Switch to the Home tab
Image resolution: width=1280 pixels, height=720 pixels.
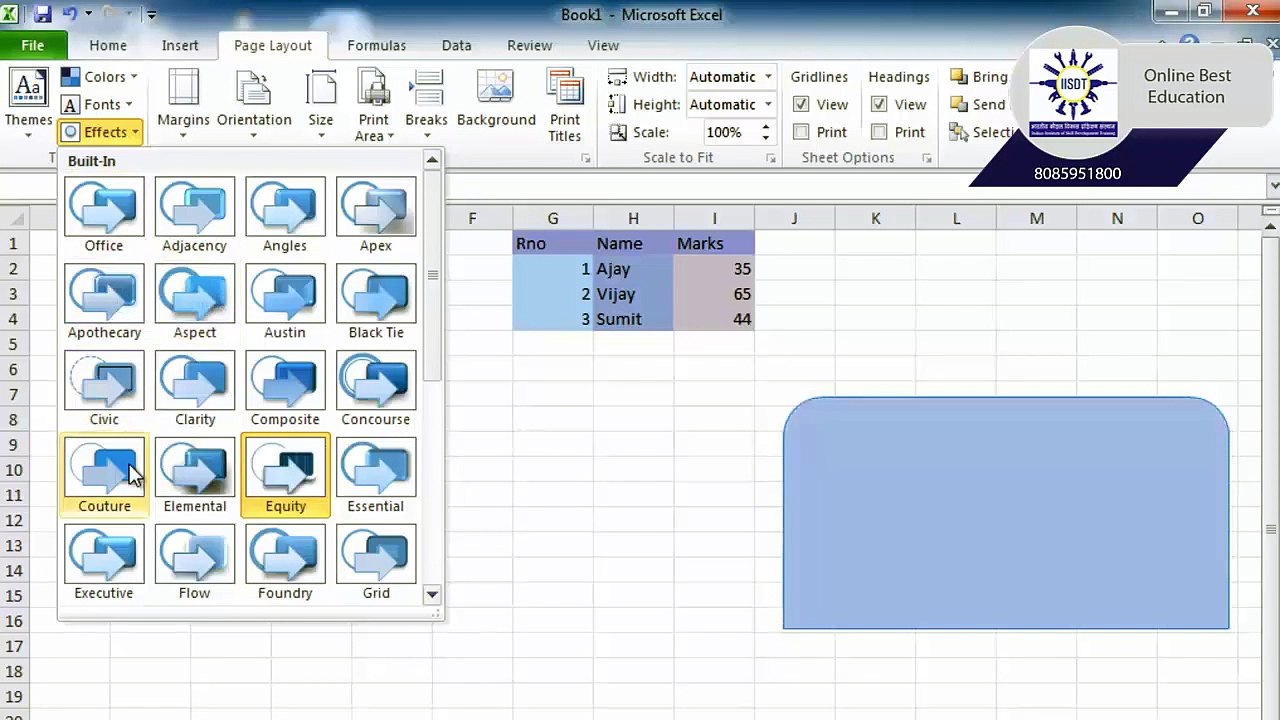coord(108,45)
